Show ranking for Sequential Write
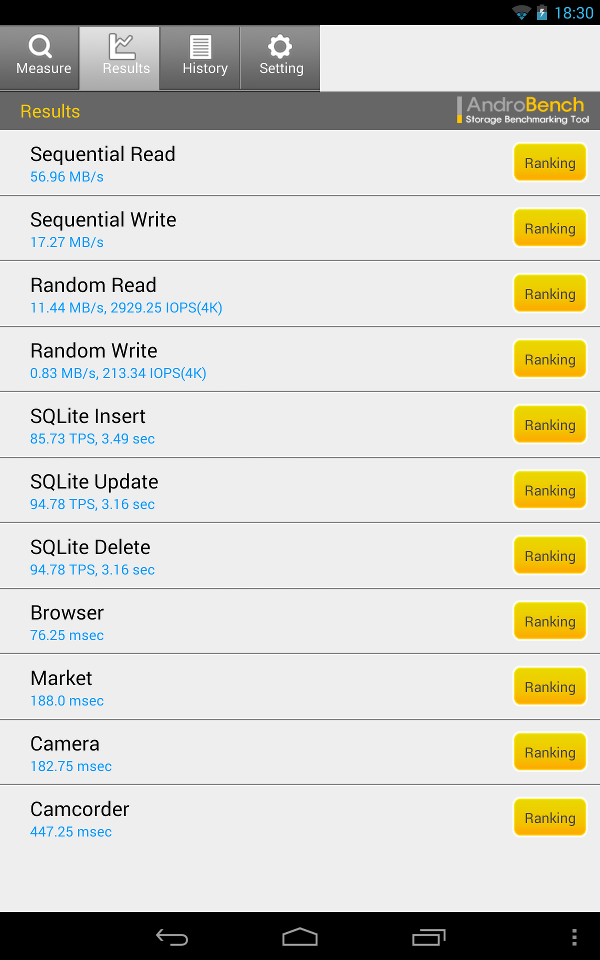Viewport: 600px width, 960px height. 549,228
